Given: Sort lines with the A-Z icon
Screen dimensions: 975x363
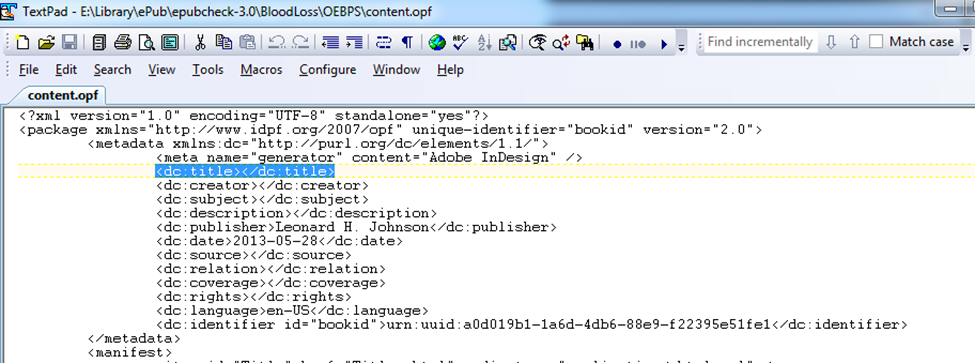Looking at the screenshot, I should (484, 42).
